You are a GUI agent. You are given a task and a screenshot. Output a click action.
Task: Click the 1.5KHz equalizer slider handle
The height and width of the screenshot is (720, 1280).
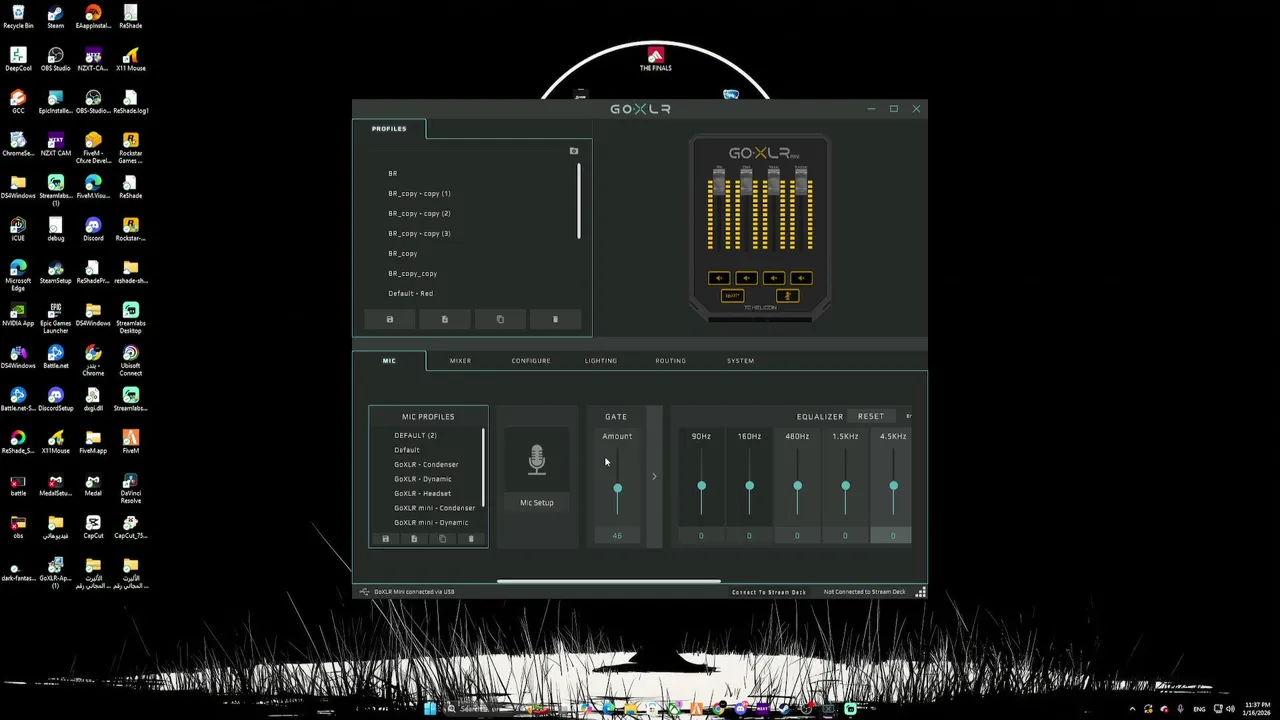point(845,486)
